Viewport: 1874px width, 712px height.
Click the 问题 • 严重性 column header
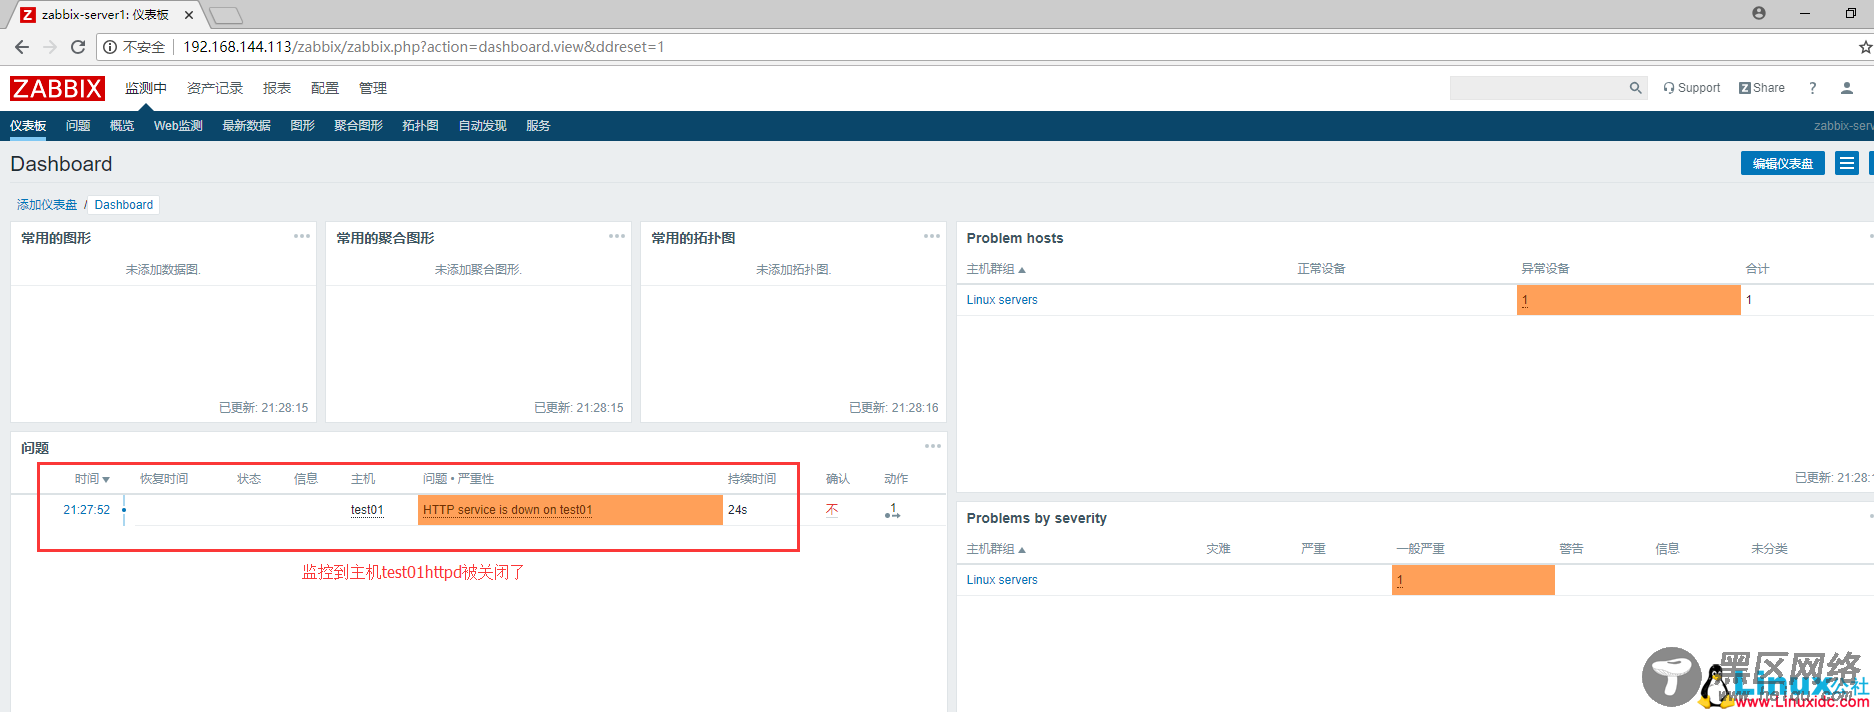click(x=458, y=479)
